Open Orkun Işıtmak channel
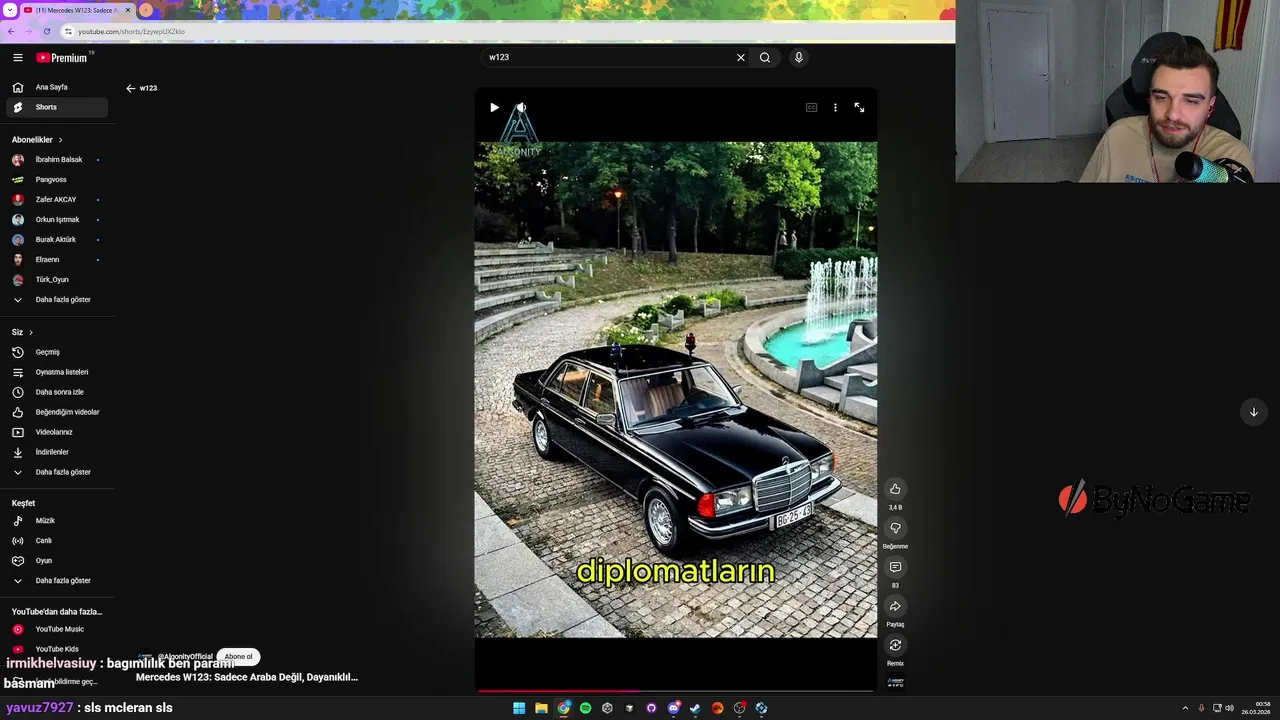This screenshot has width=1280, height=720. tap(57, 220)
